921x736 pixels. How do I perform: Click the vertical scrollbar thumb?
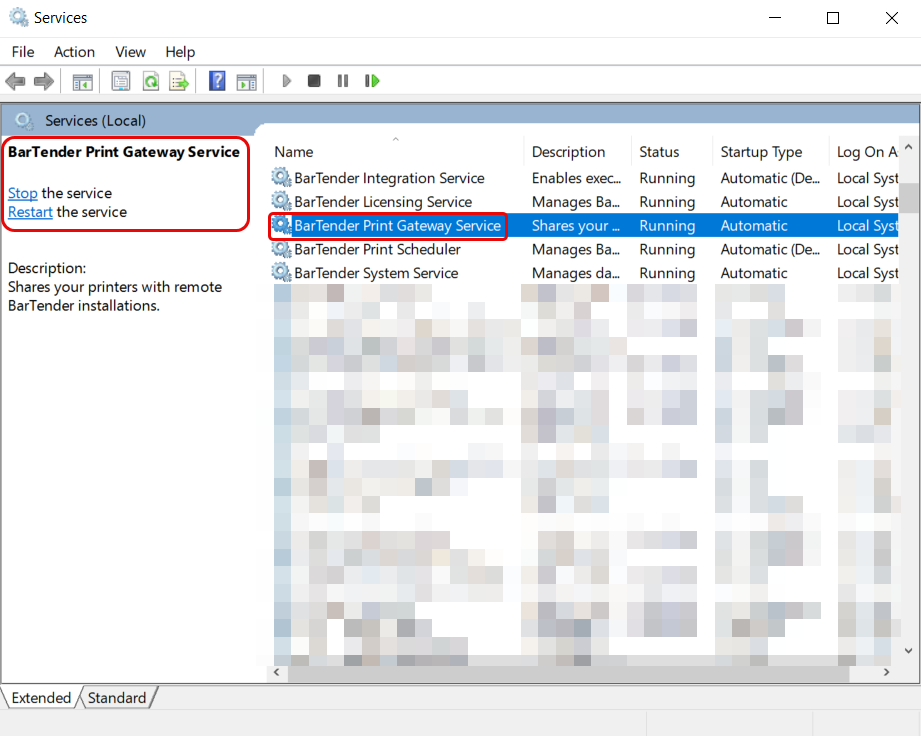pyautogui.click(x=909, y=197)
